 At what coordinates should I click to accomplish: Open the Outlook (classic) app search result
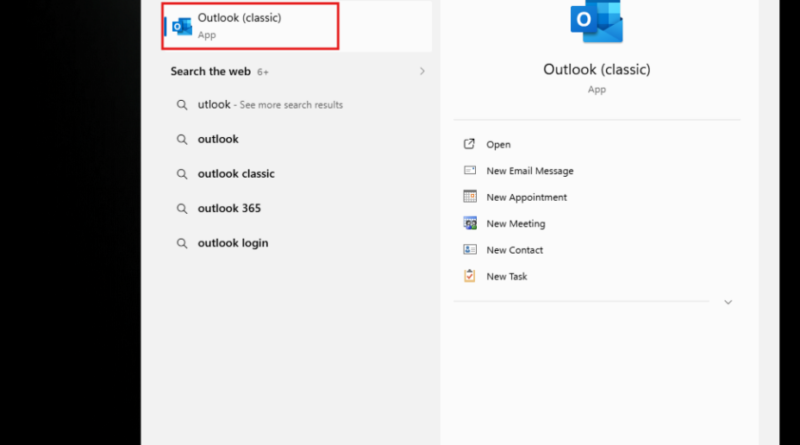click(x=297, y=26)
